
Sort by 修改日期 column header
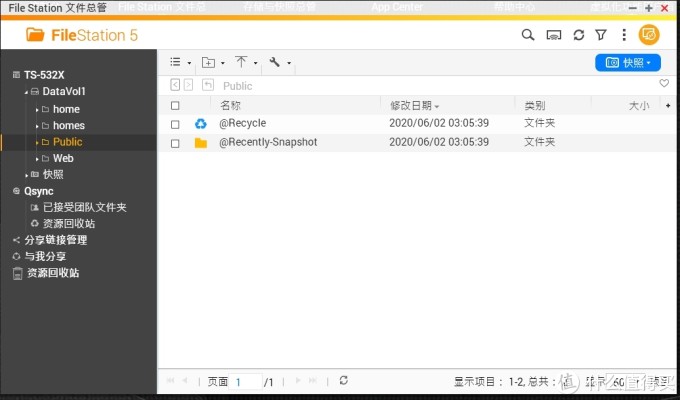point(411,105)
